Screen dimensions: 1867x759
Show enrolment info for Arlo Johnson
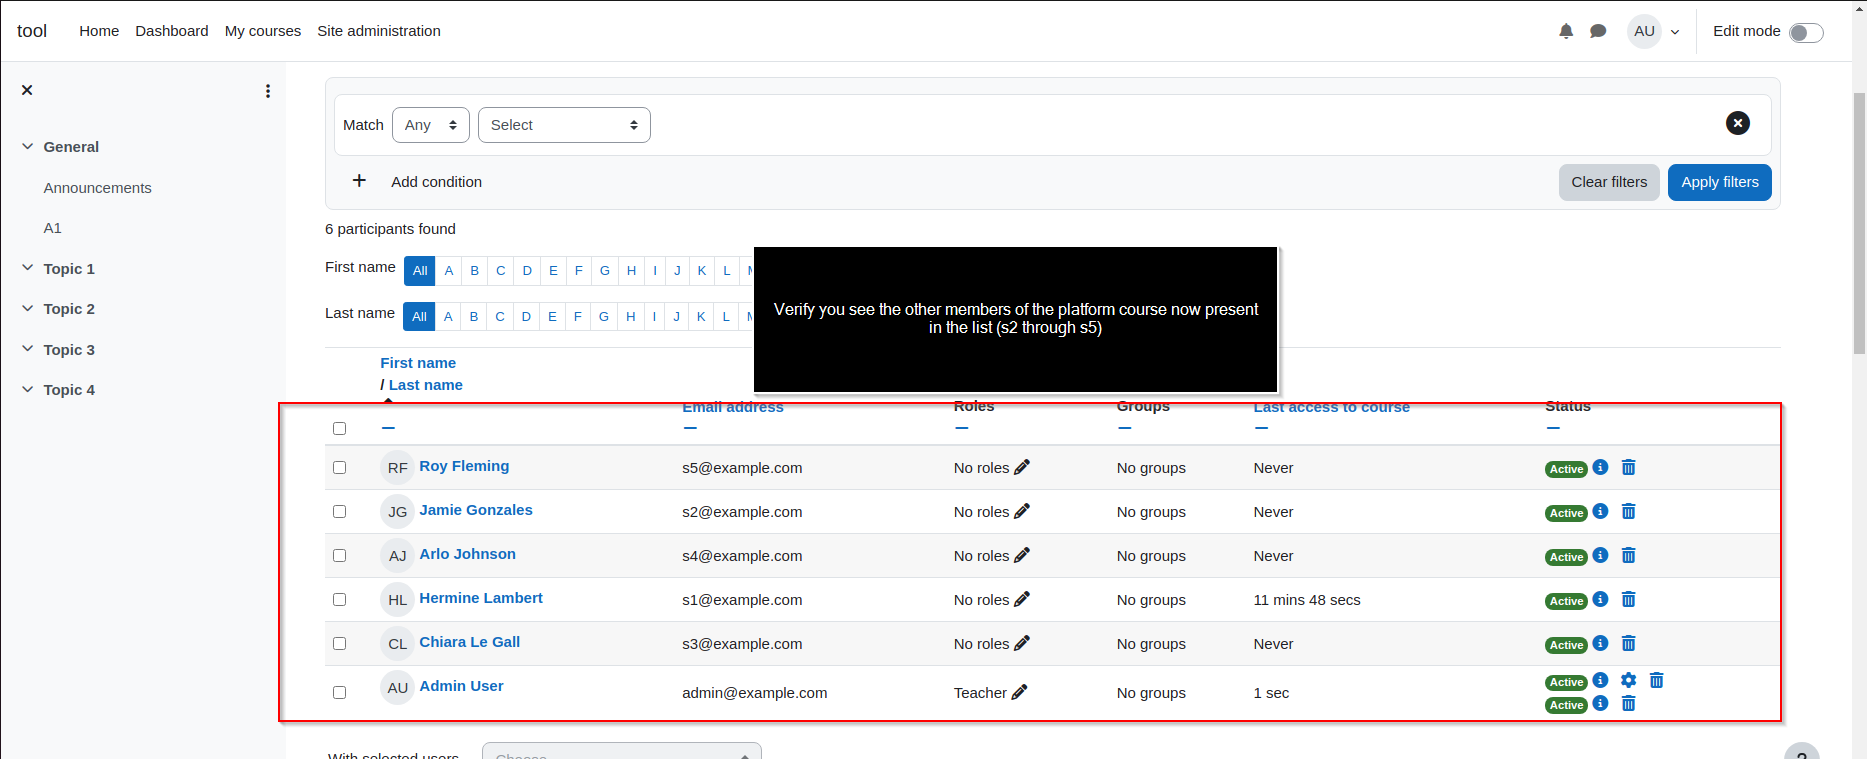point(1600,555)
